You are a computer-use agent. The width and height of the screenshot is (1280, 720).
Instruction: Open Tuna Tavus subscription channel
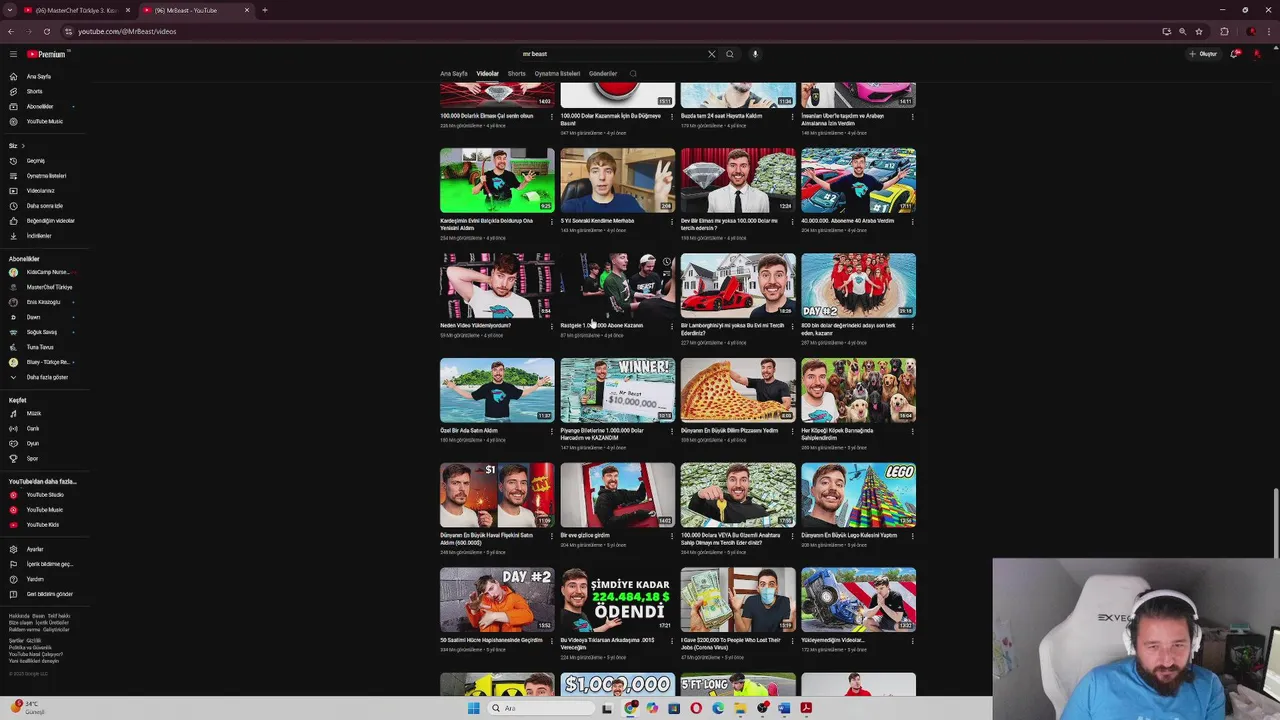coord(40,347)
